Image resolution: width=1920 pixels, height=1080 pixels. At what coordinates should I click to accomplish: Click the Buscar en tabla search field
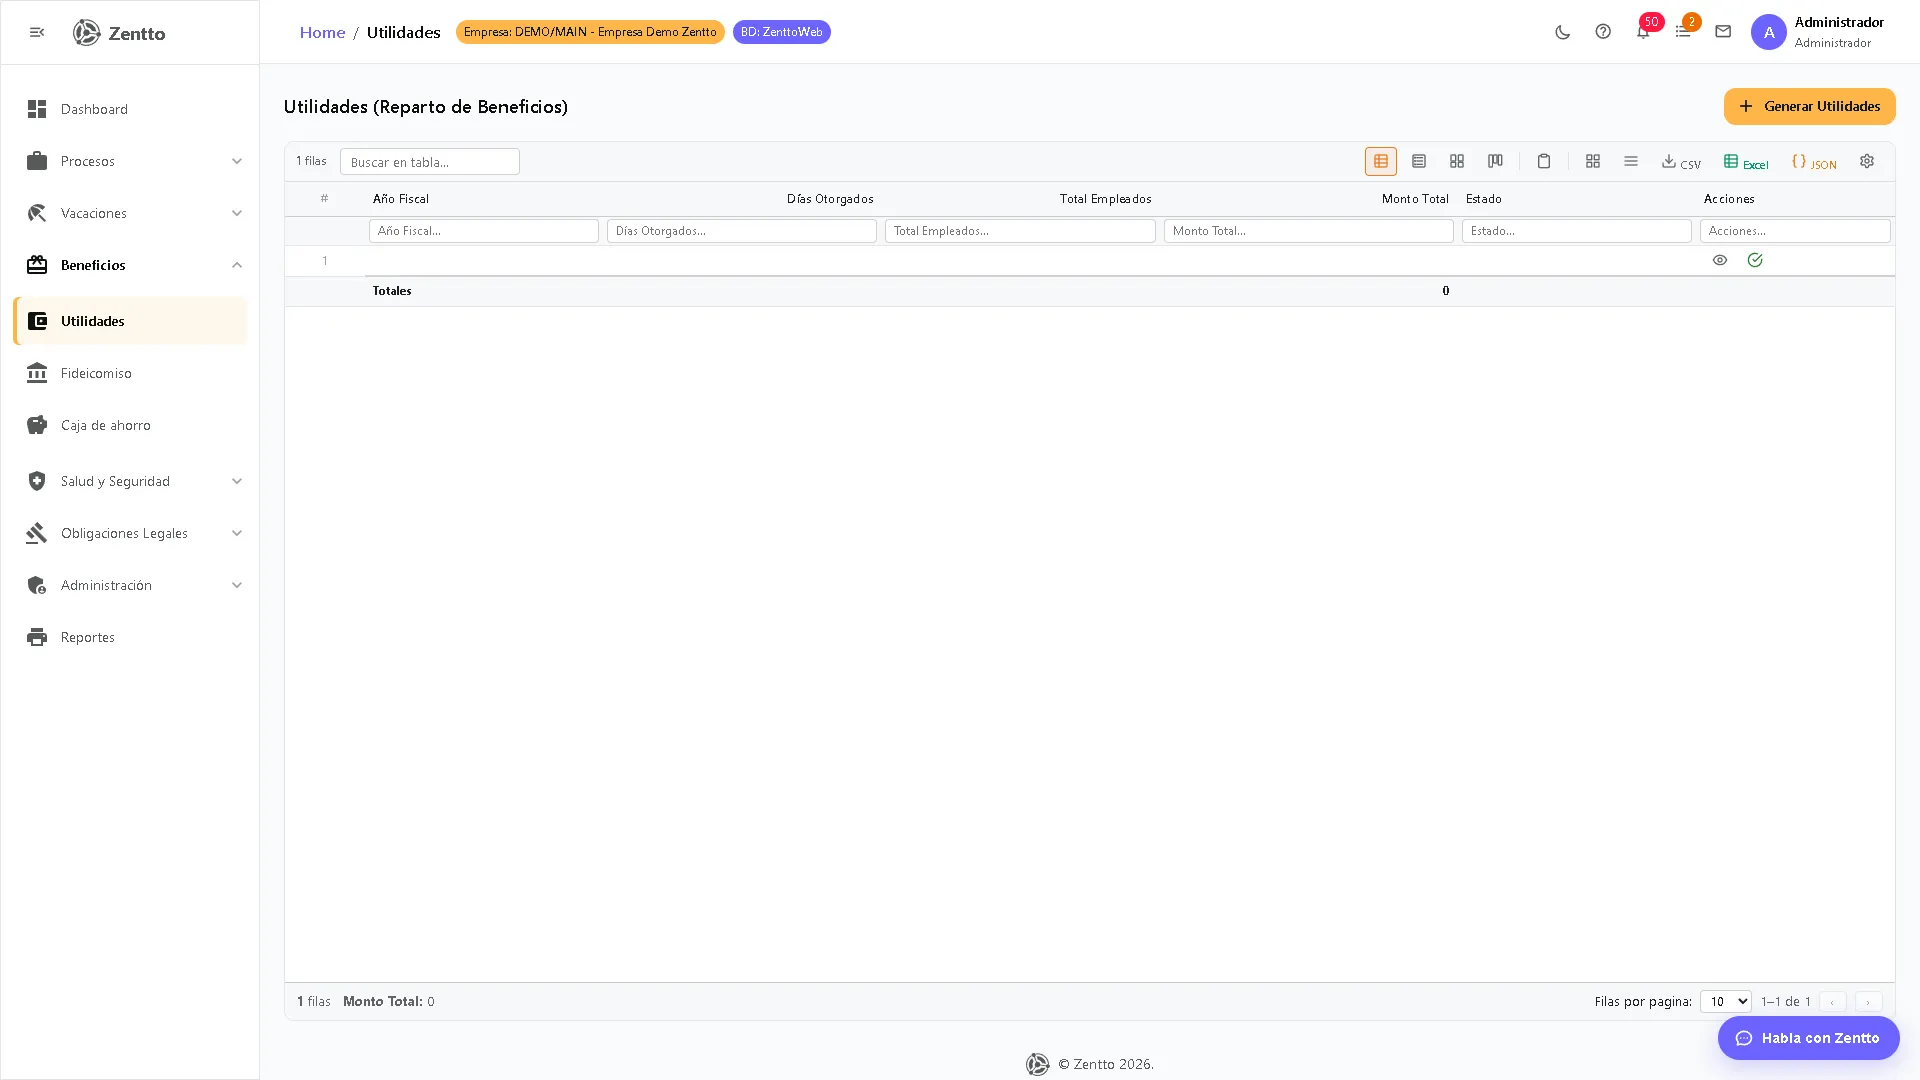pyautogui.click(x=430, y=162)
